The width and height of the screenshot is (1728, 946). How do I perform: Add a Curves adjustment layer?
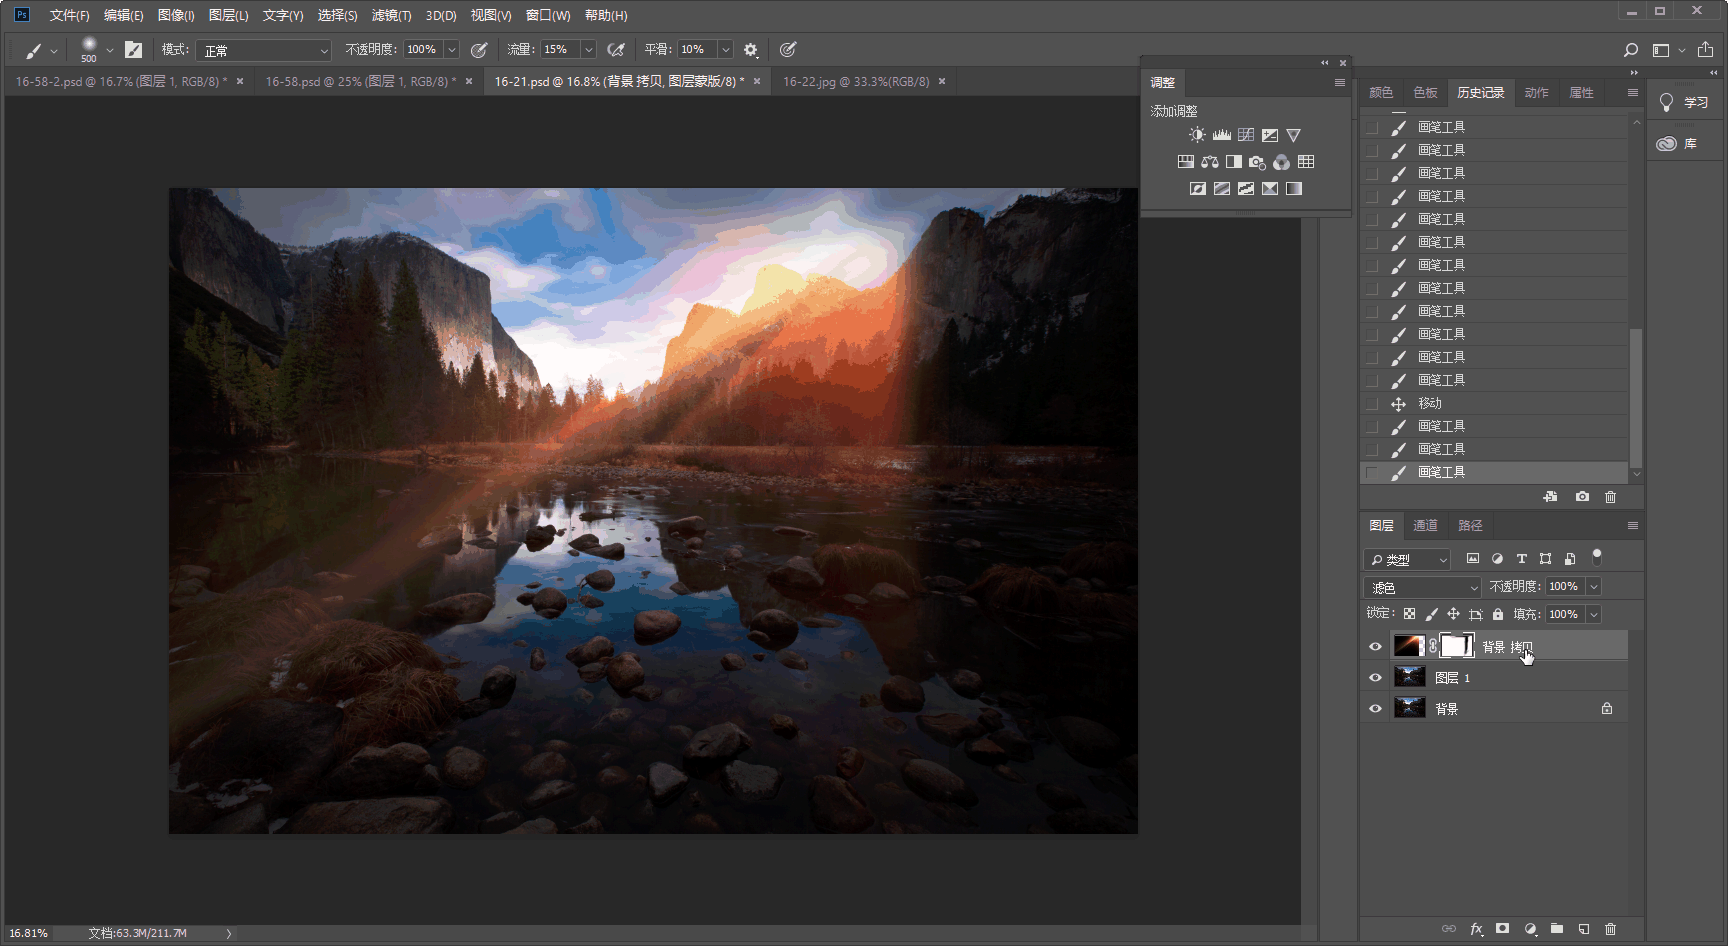(x=1245, y=135)
